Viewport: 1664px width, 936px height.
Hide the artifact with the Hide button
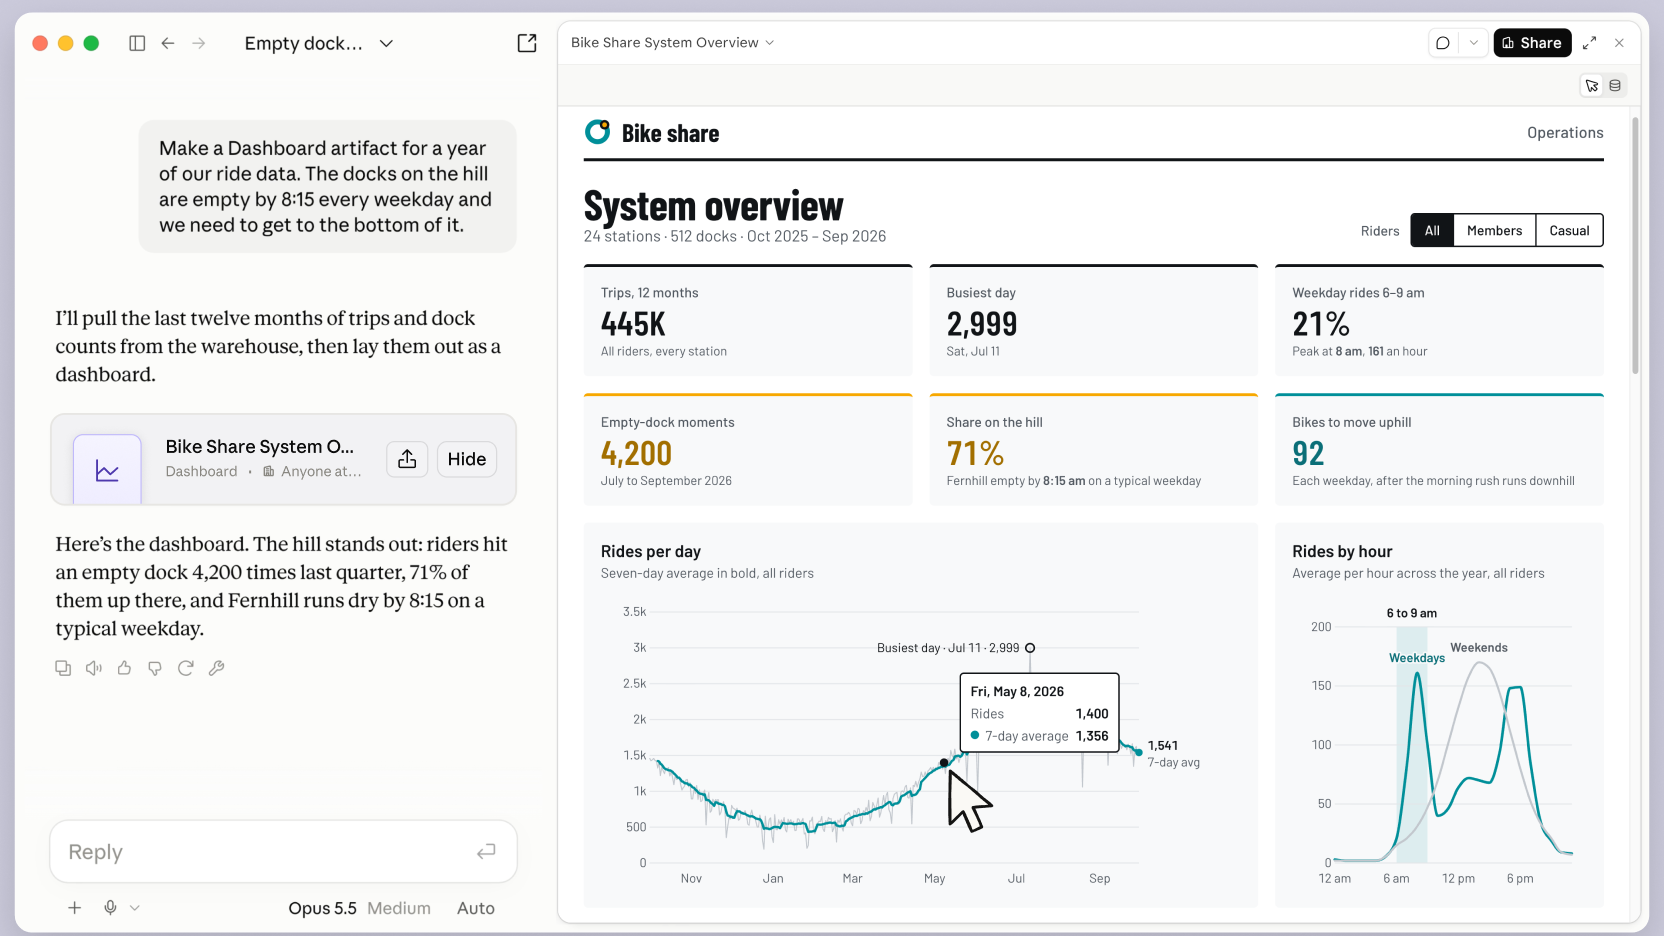(467, 459)
